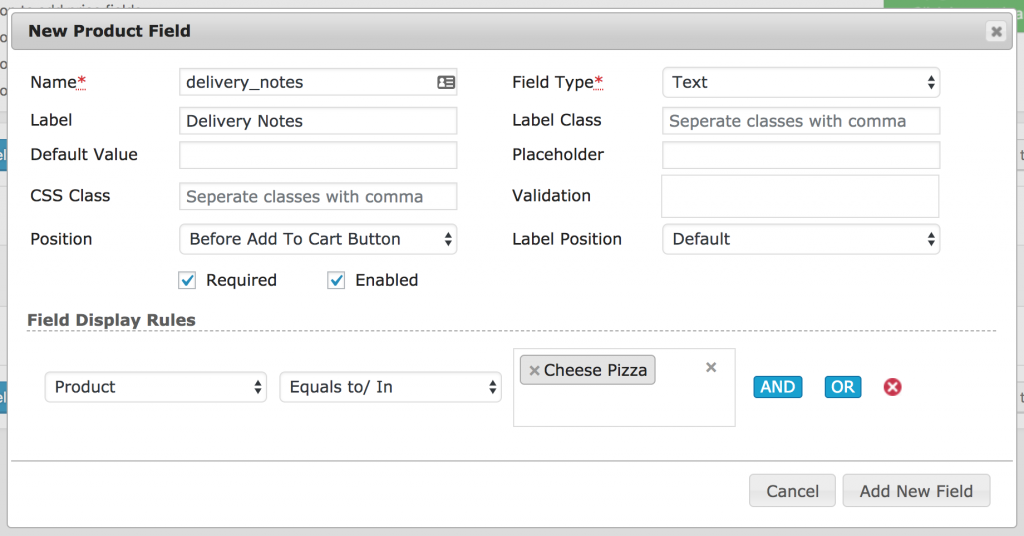Focus the Default Value input
Screen dimensions: 1024x536
tap(318, 155)
